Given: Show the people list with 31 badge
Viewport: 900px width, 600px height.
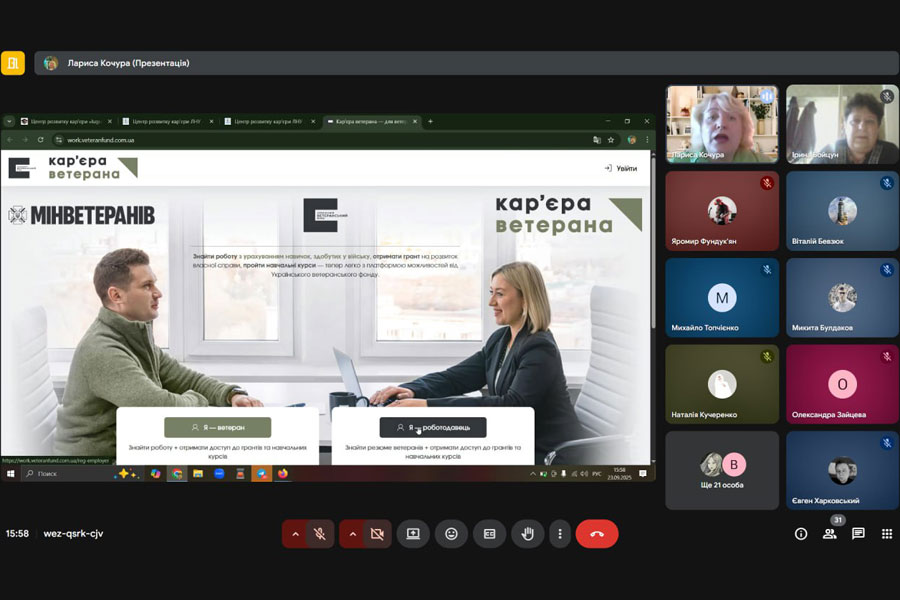Looking at the screenshot, I should 829,534.
